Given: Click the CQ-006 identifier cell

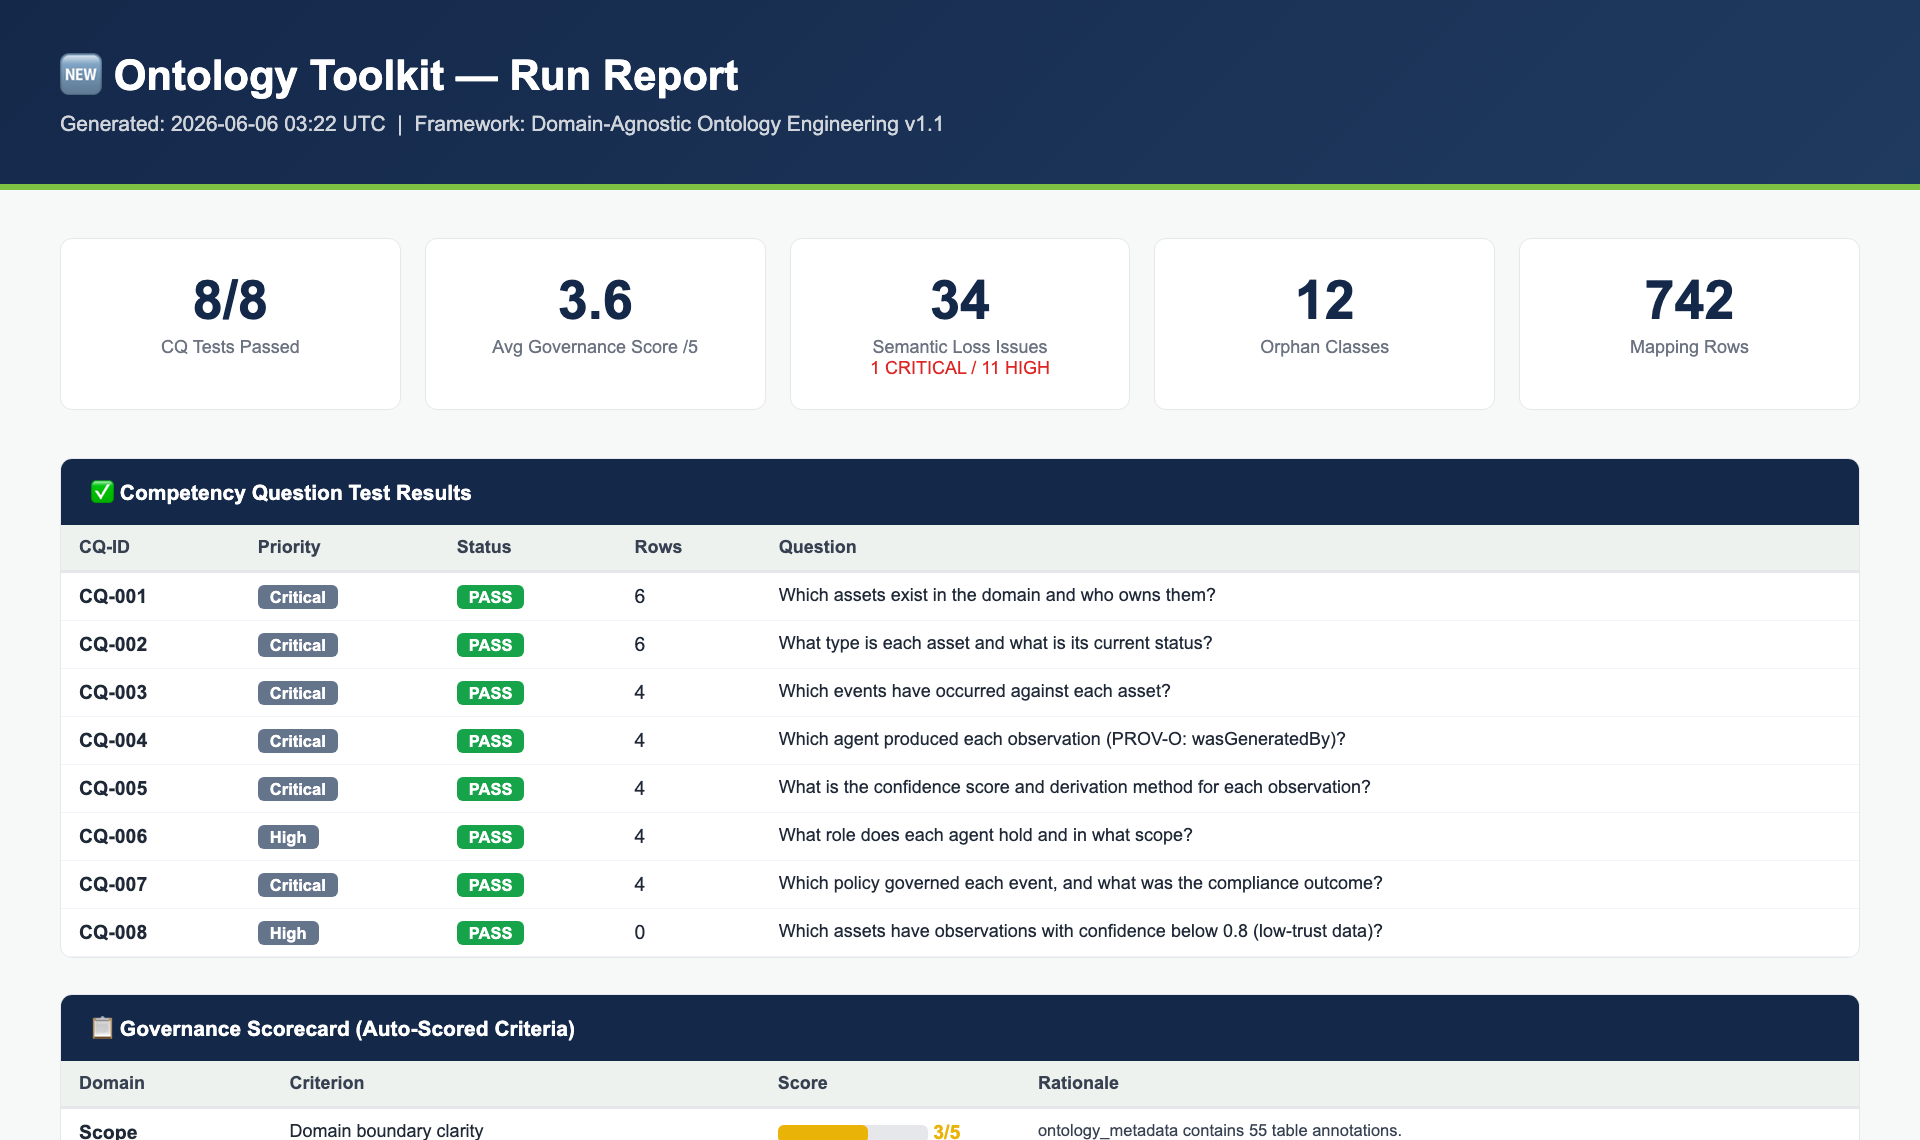Looking at the screenshot, I should [x=113, y=836].
